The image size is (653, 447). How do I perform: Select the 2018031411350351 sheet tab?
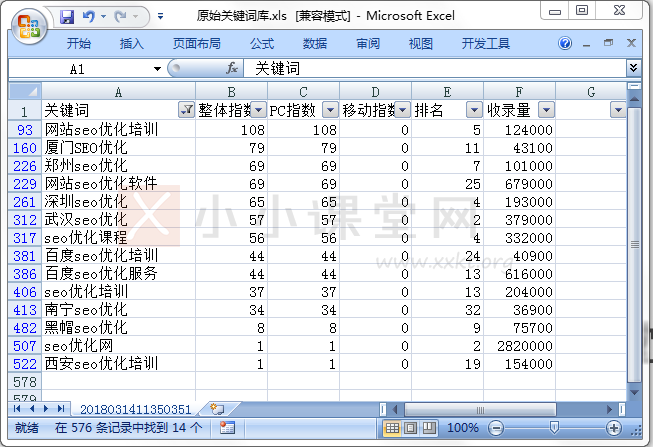click(135, 409)
